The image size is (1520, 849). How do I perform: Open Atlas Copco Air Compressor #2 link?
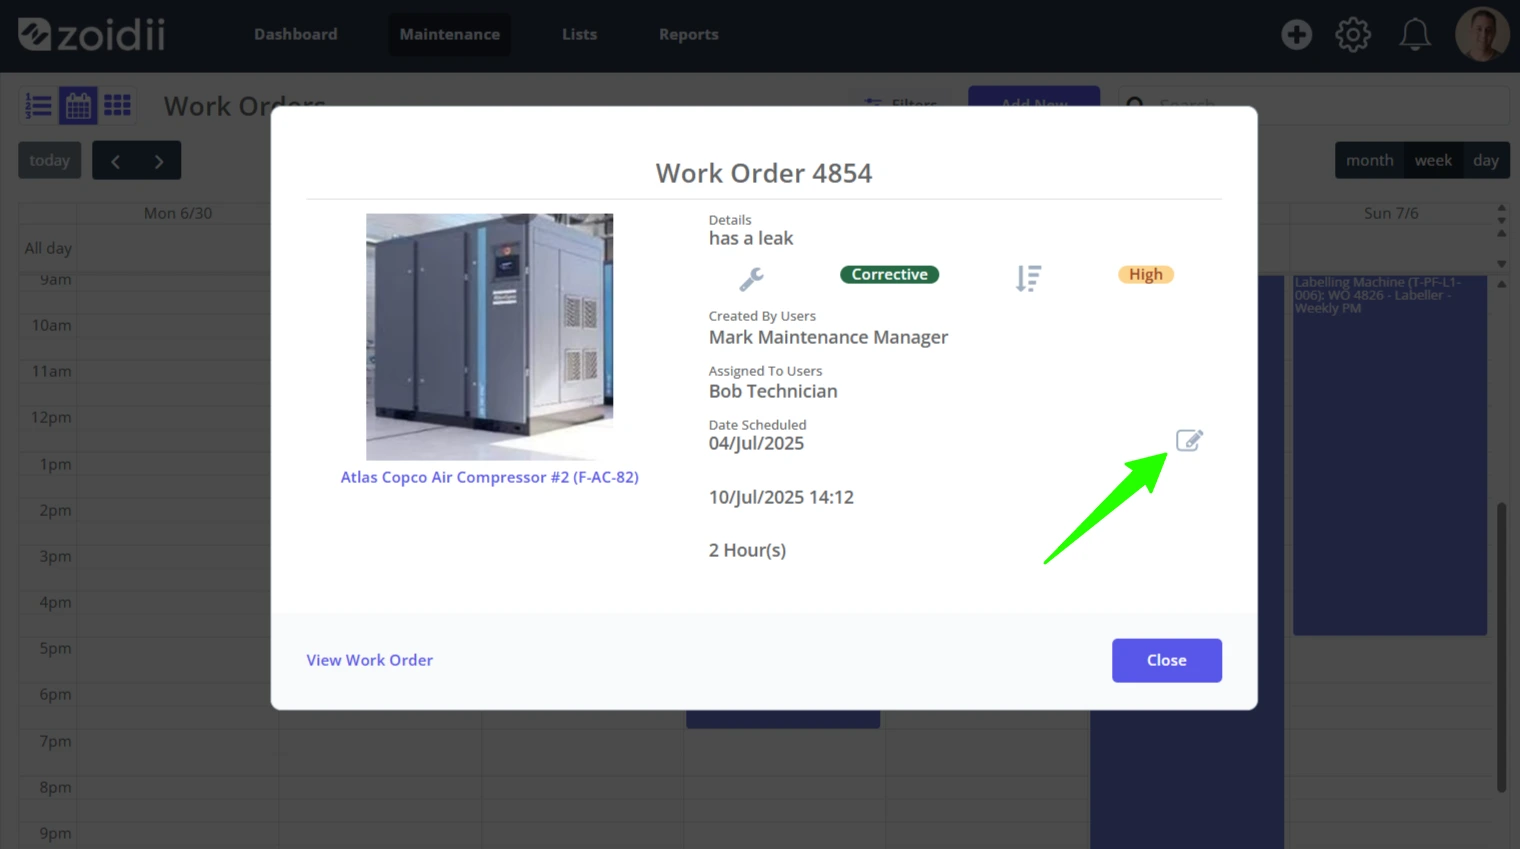[x=489, y=477]
